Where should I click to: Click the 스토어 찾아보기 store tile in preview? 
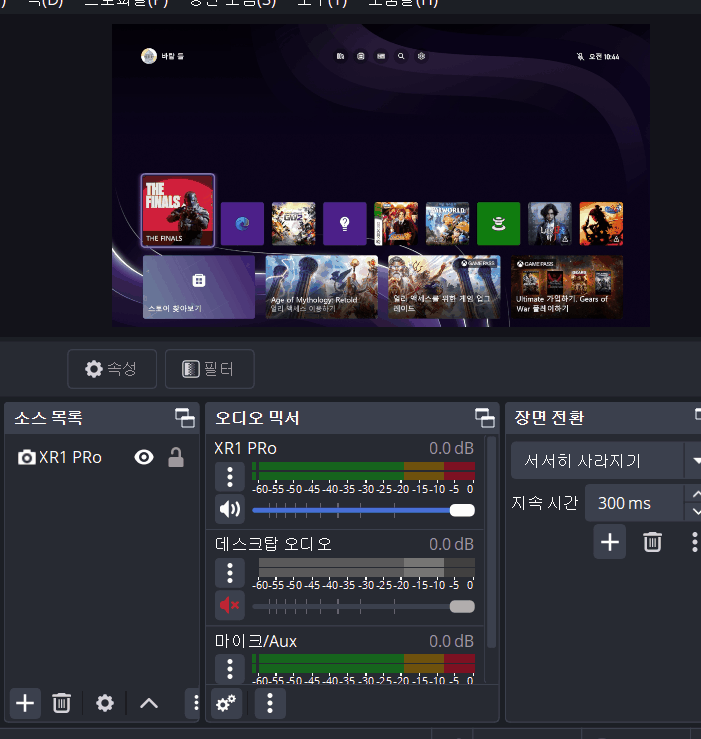(199, 287)
